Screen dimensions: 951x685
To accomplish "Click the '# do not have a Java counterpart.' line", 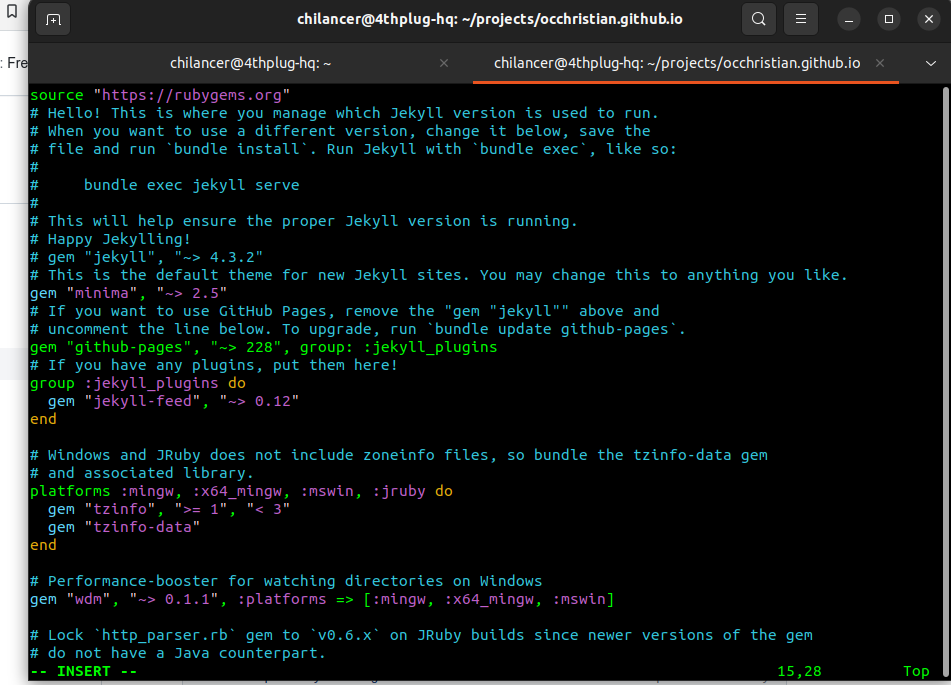I will click(x=178, y=653).
